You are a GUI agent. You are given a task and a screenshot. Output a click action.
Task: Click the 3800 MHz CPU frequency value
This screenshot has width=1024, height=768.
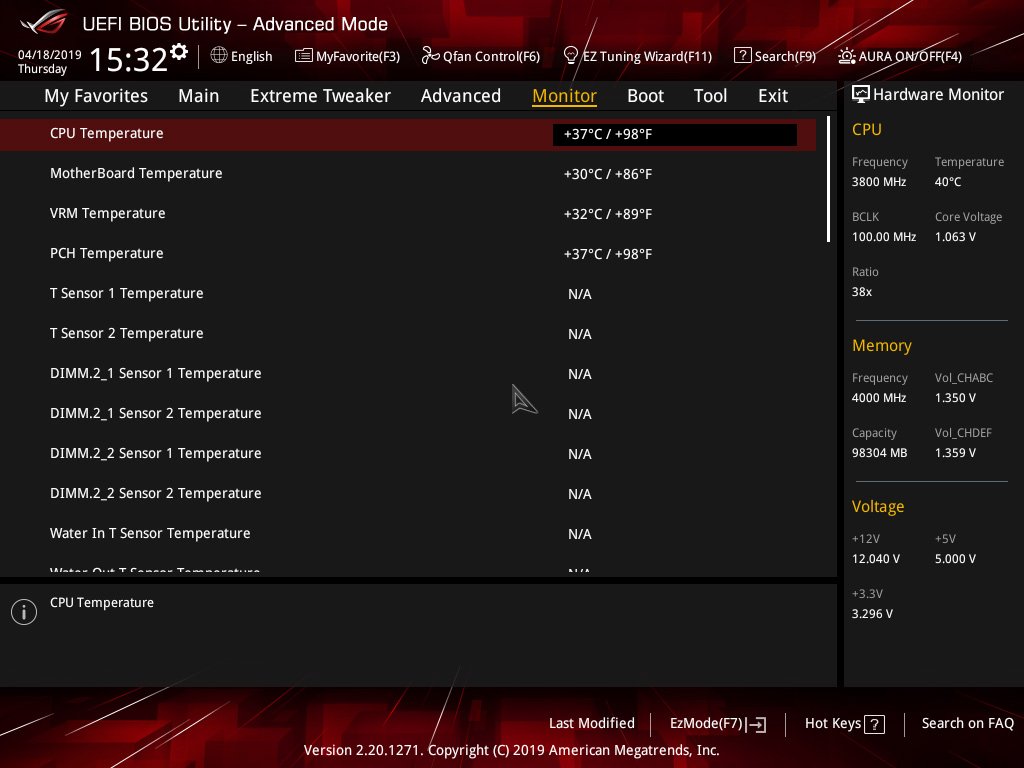(879, 182)
